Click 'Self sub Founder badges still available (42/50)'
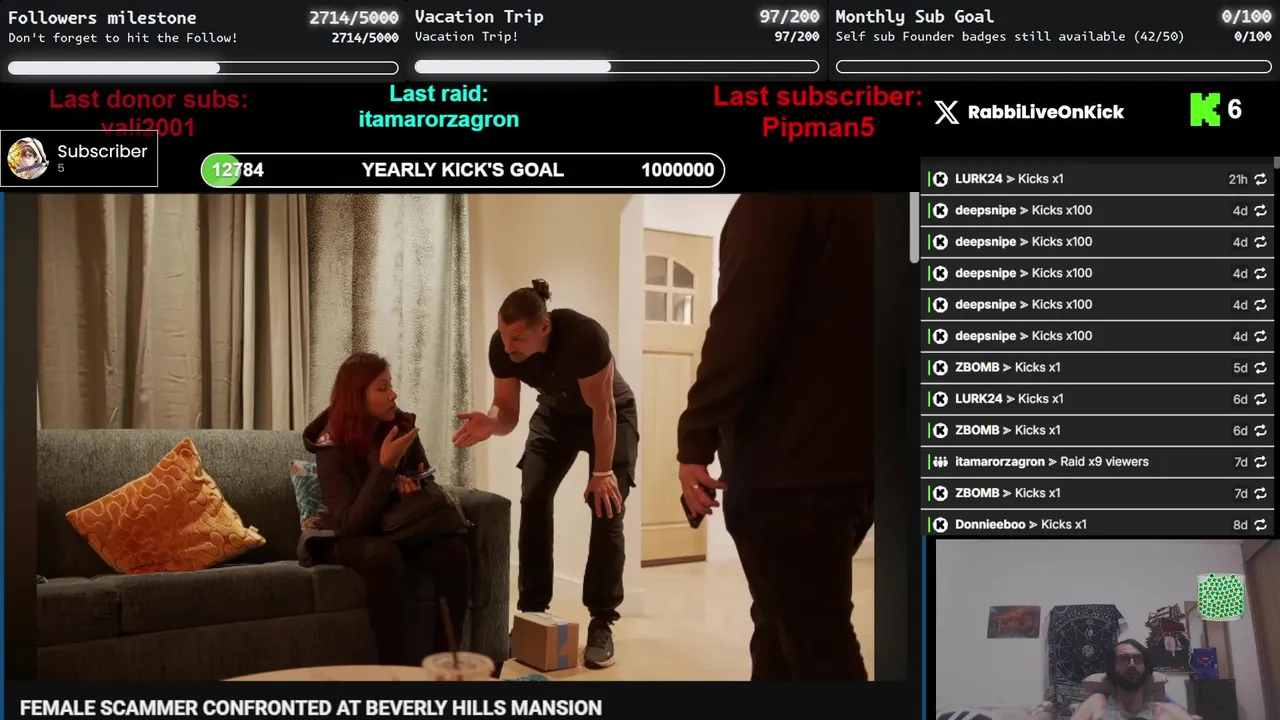Viewport: 1280px width, 720px height. [x=1010, y=36]
